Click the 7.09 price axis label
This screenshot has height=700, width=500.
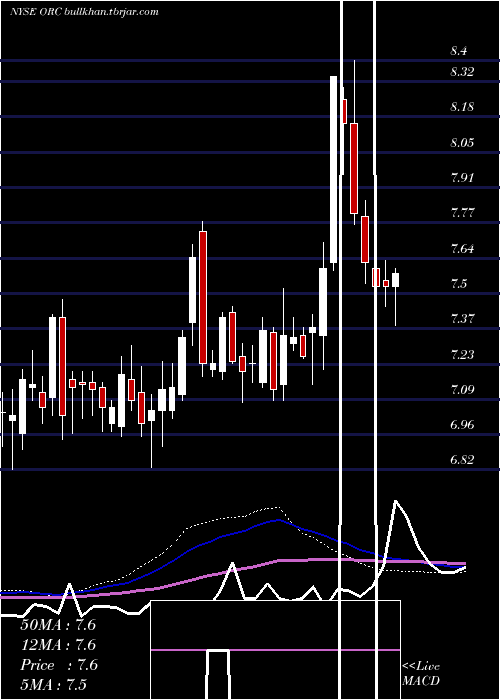(x=462, y=390)
